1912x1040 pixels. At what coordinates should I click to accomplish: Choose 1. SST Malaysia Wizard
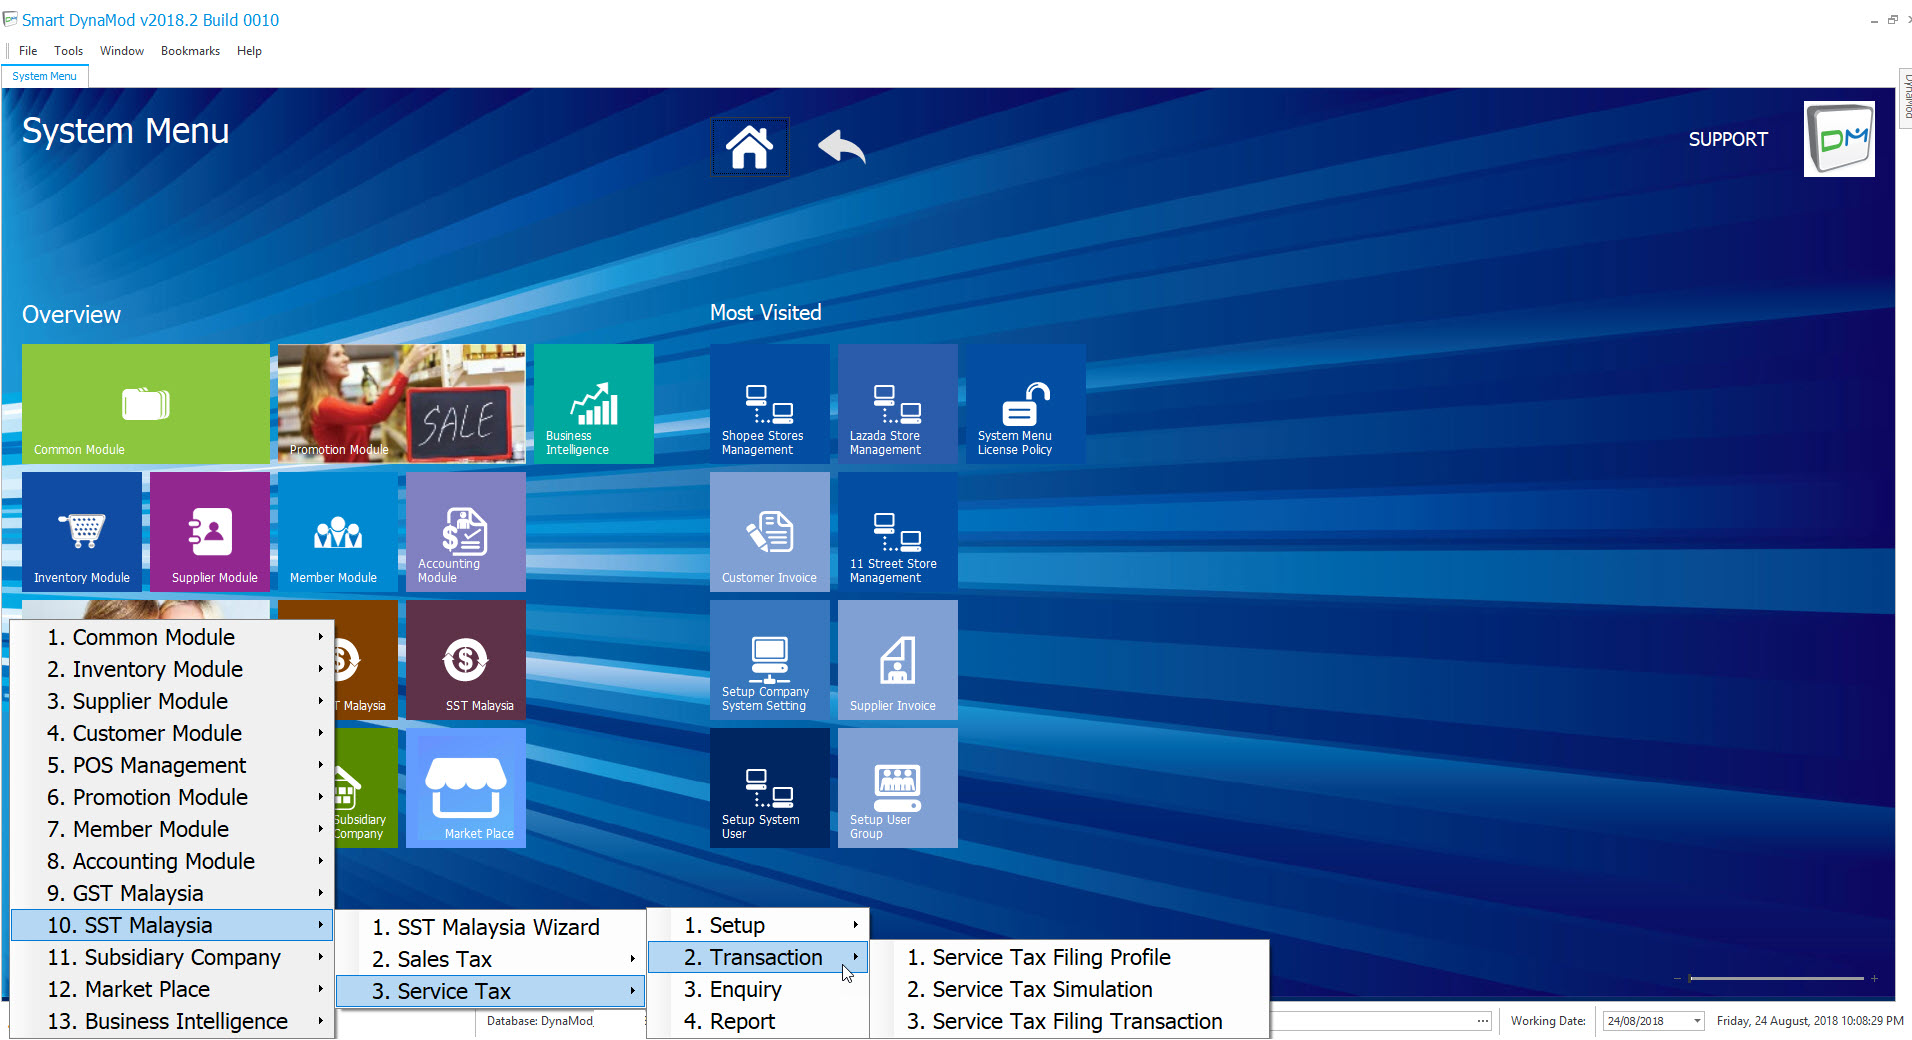pyautogui.click(x=490, y=927)
